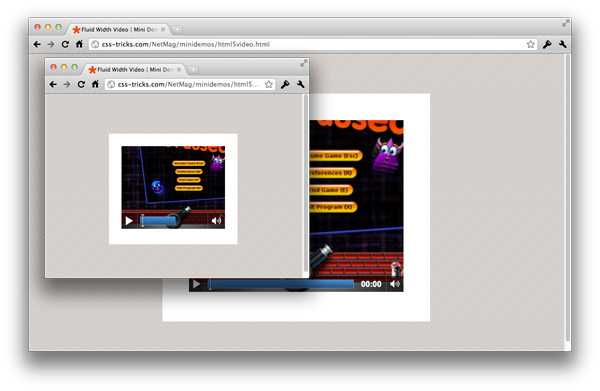The height and width of the screenshot is (391, 600).
Task: Click the 00:00 time display on large video
Action: click(371, 284)
